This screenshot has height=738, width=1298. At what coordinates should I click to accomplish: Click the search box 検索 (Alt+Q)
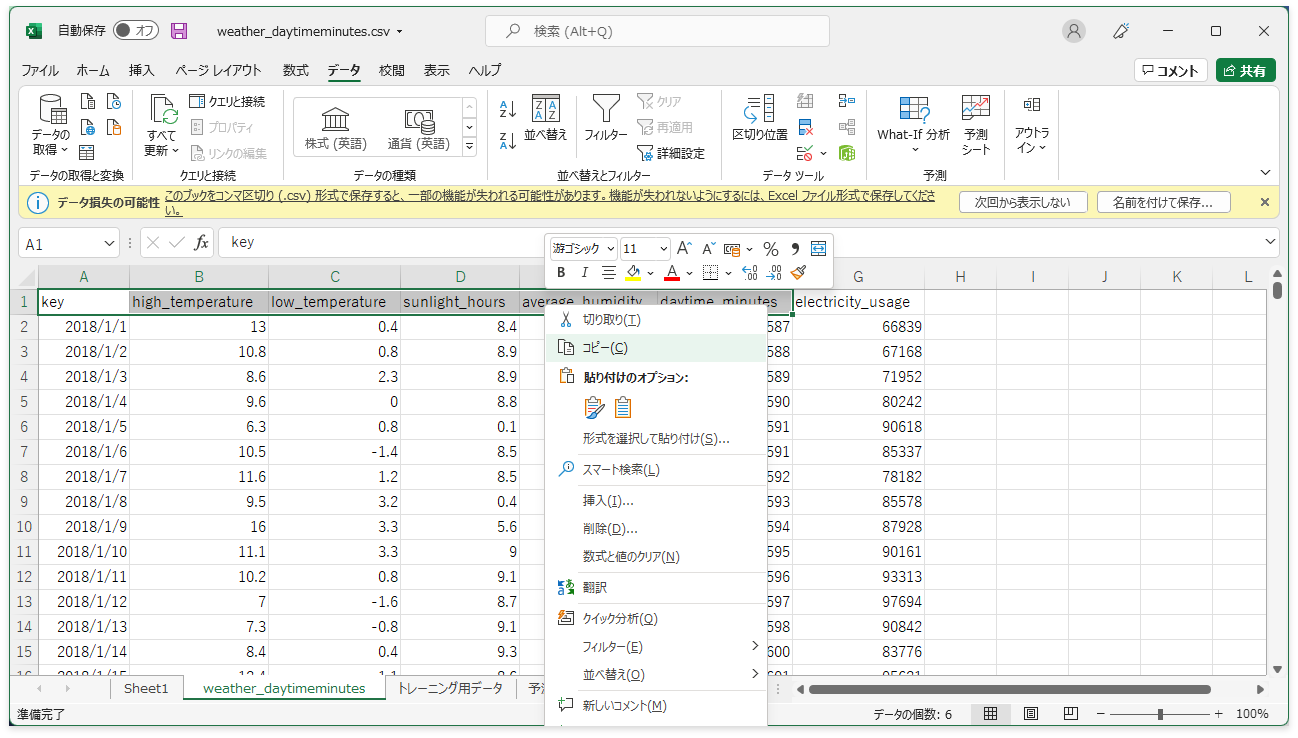pyautogui.click(x=657, y=31)
